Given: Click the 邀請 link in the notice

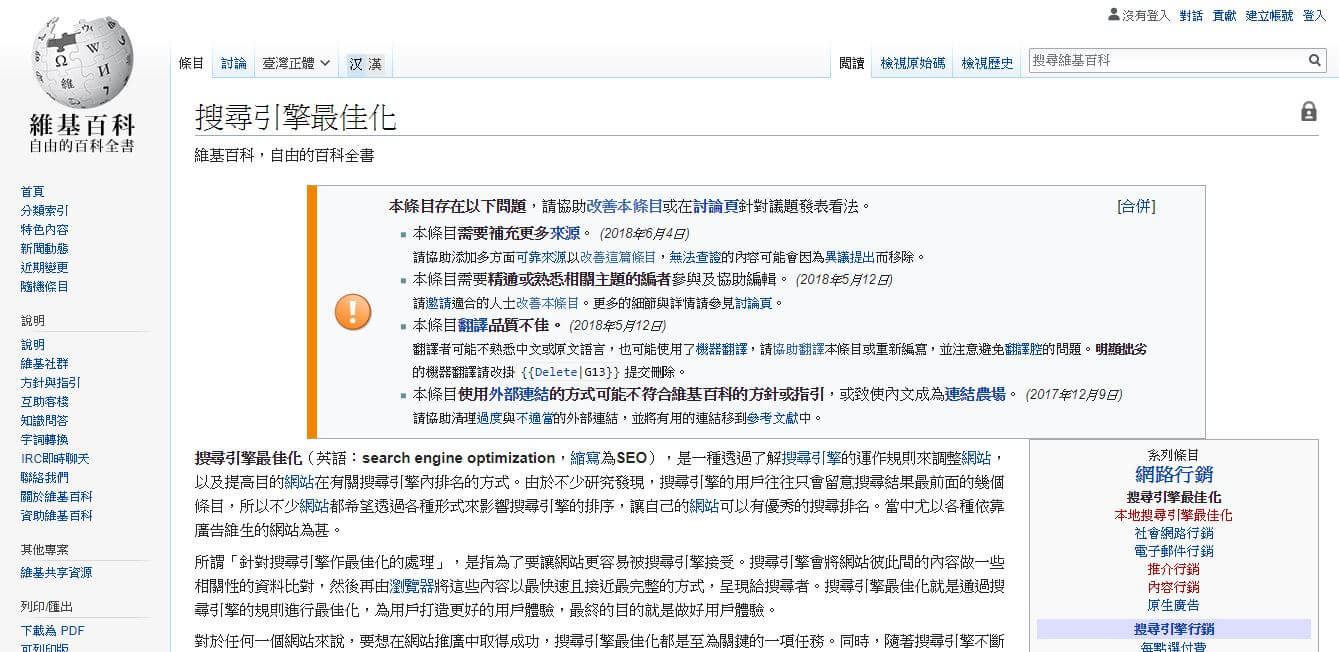Looking at the screenshot, I should (x=438, y=303).
